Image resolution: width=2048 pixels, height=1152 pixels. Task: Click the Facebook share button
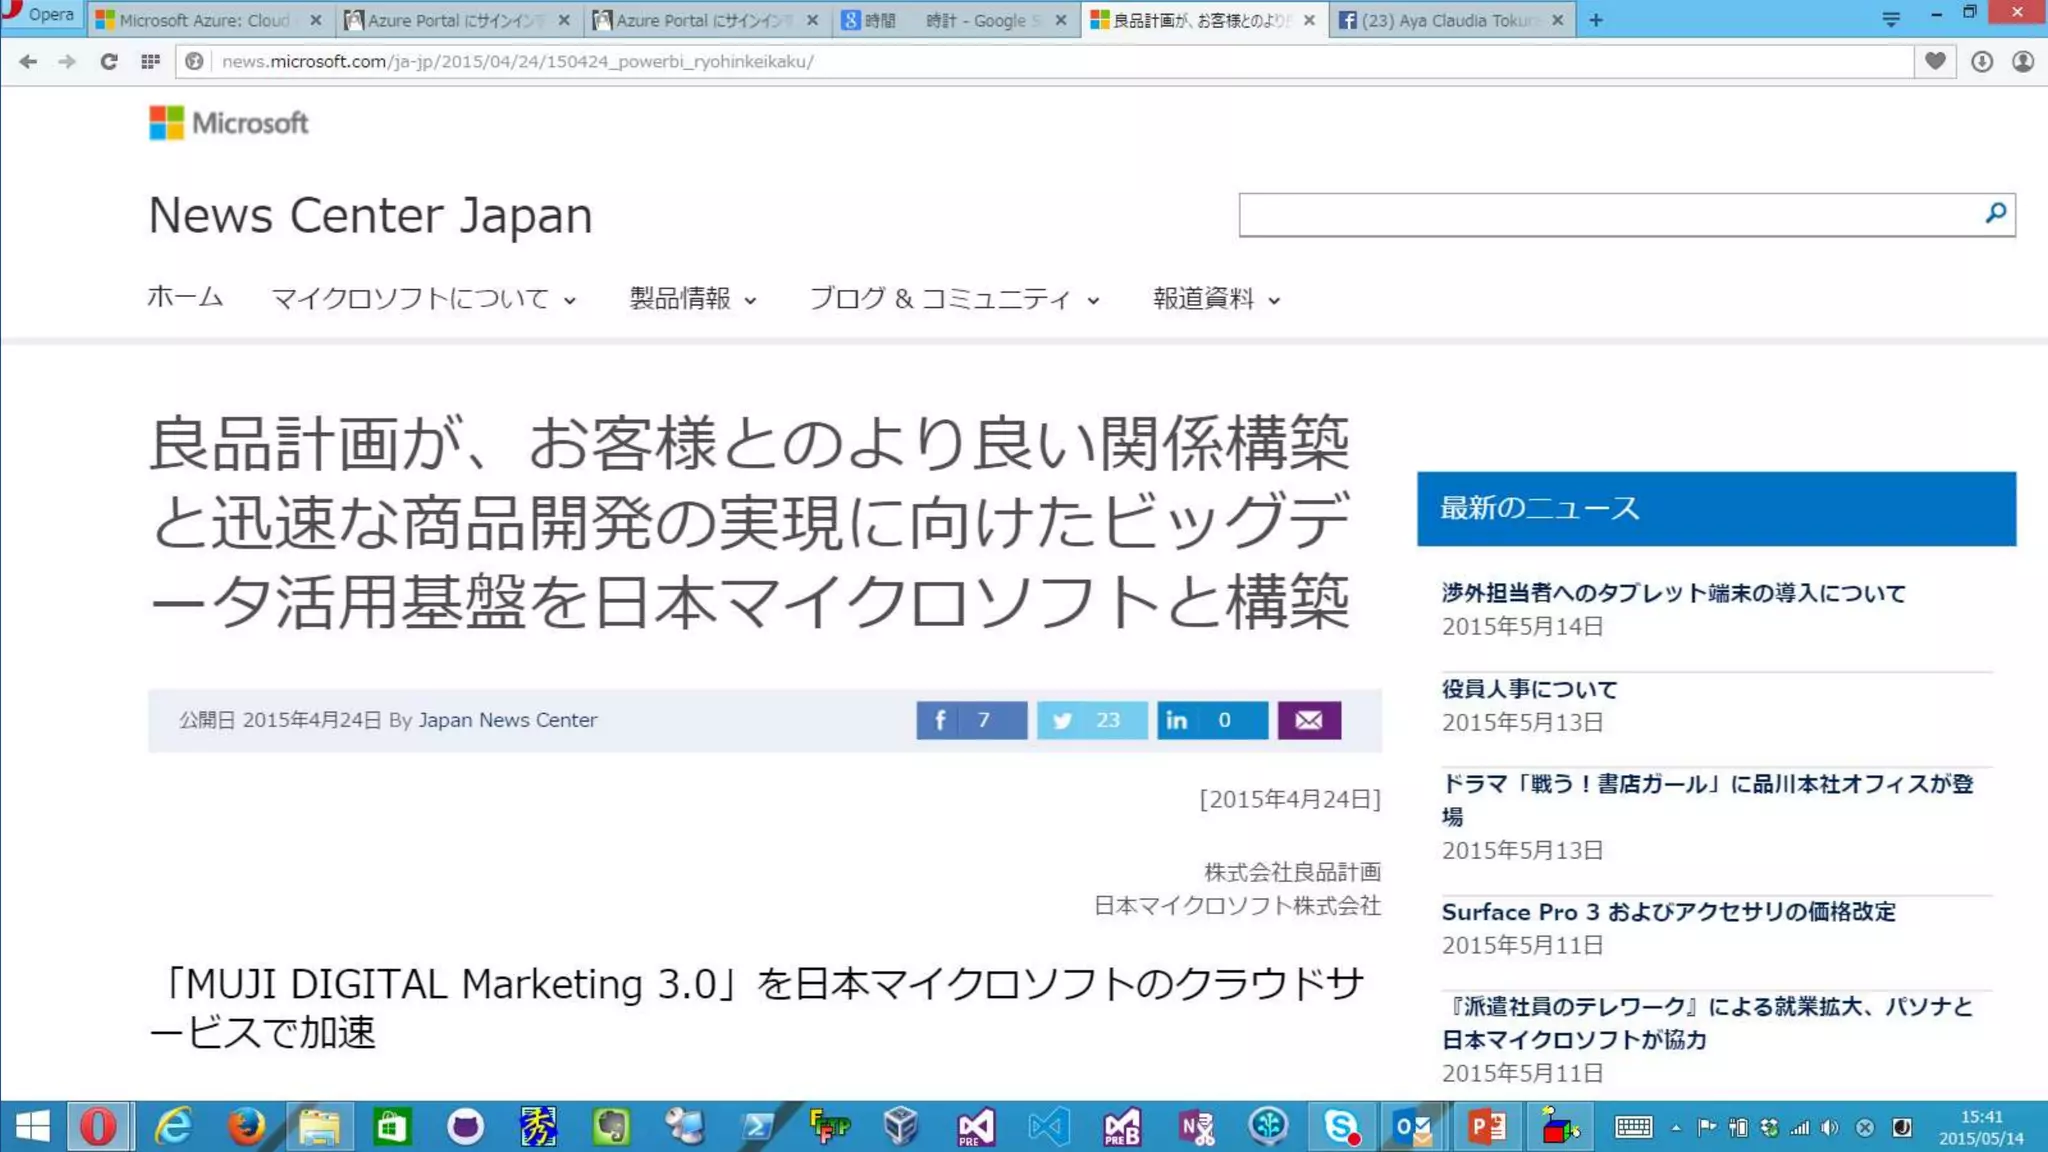pos(970,720)
